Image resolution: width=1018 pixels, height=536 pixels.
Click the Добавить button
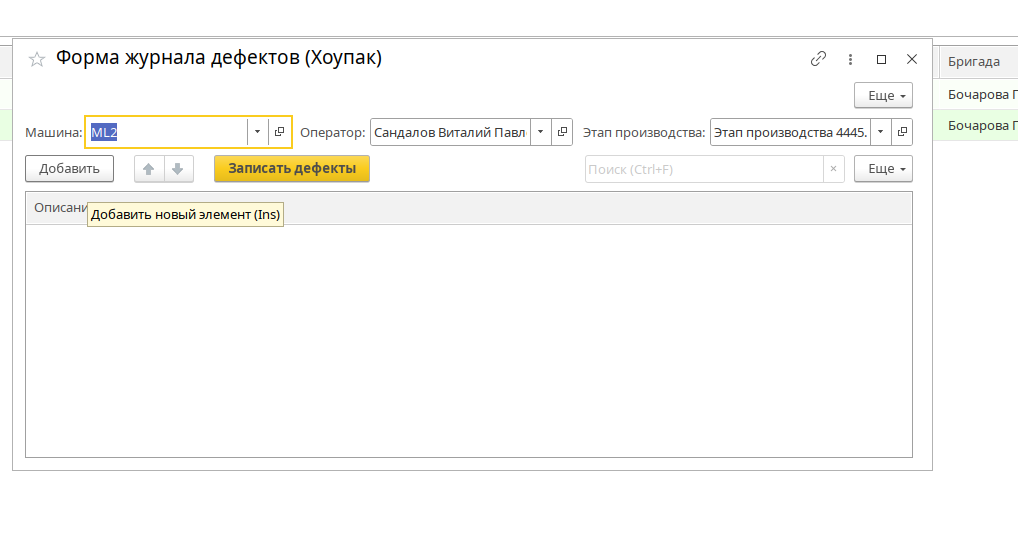coord(69,169)
